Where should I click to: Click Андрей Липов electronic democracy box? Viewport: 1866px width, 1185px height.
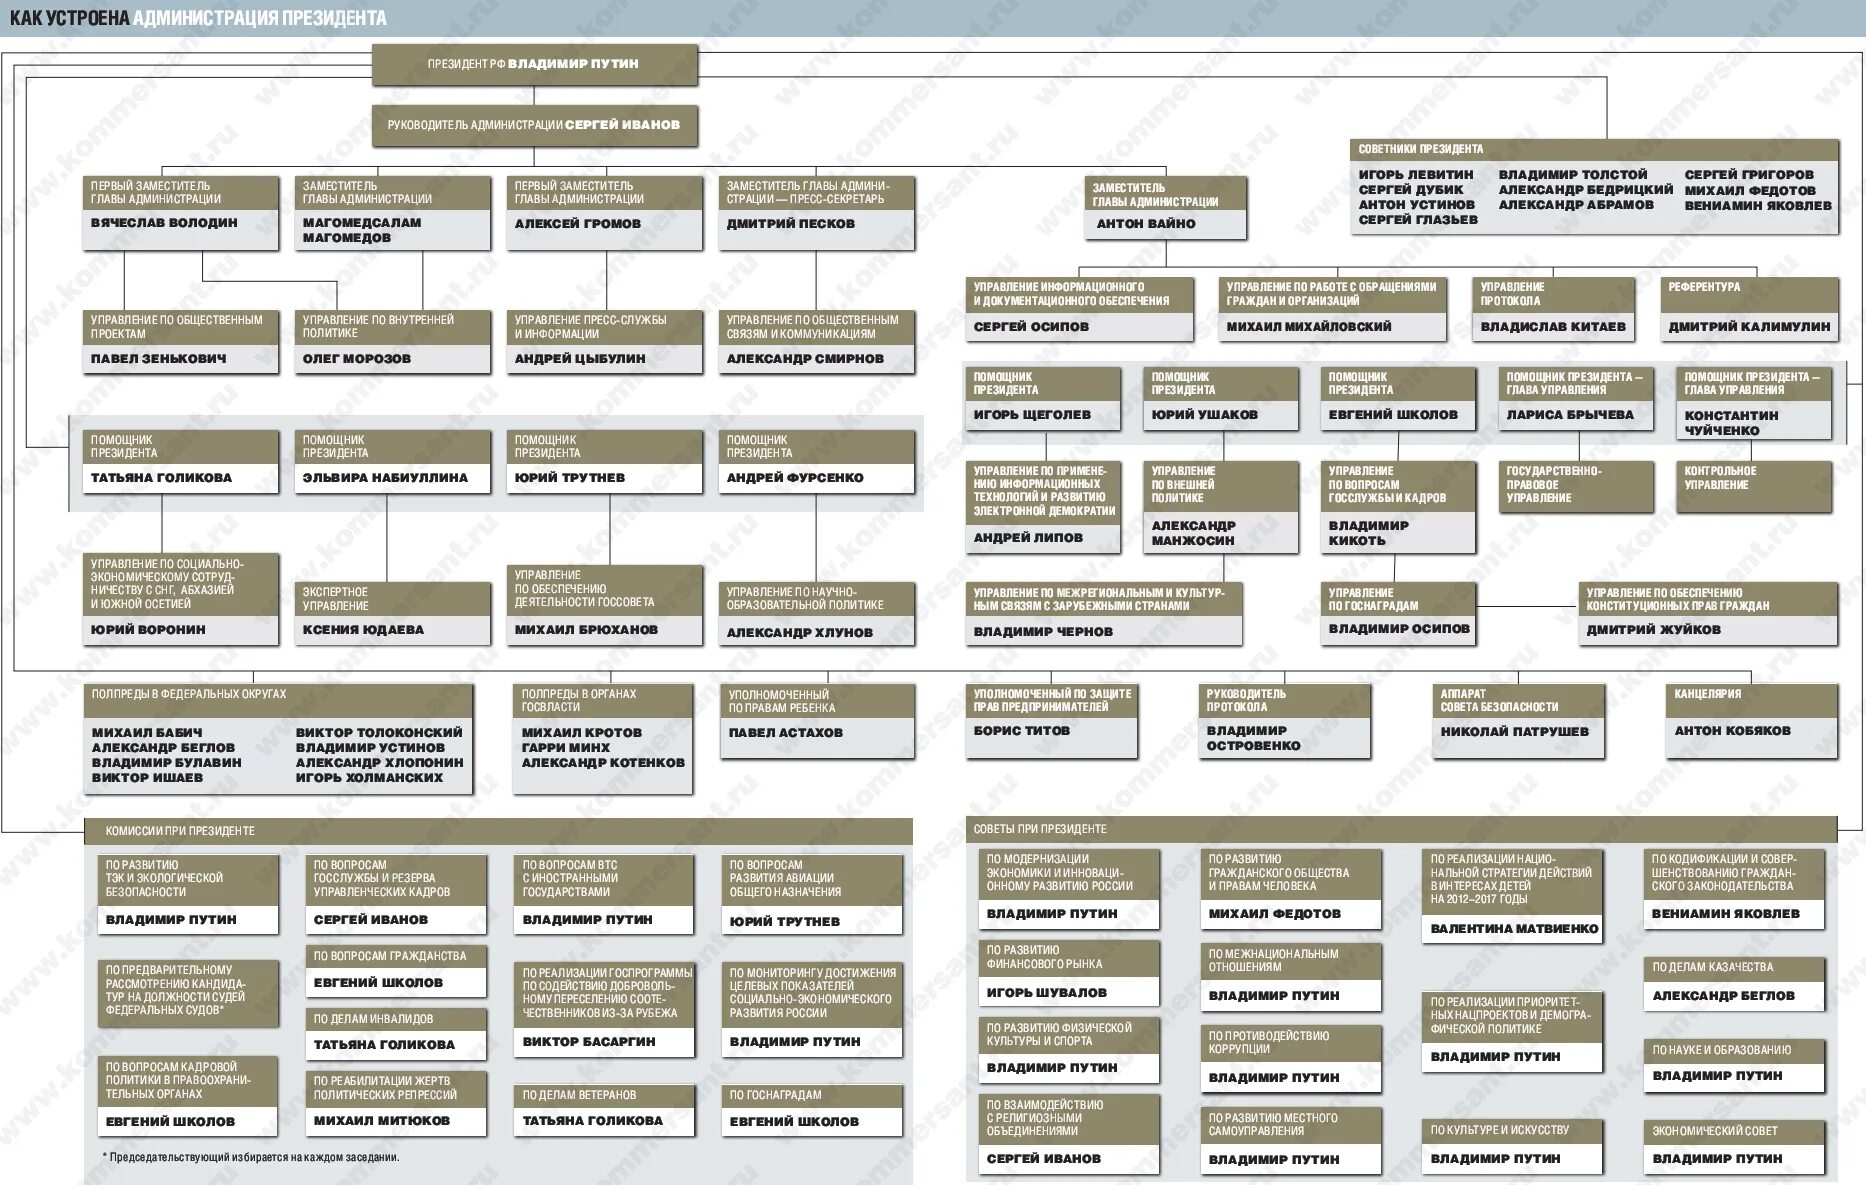click(x=1044, y=507)
